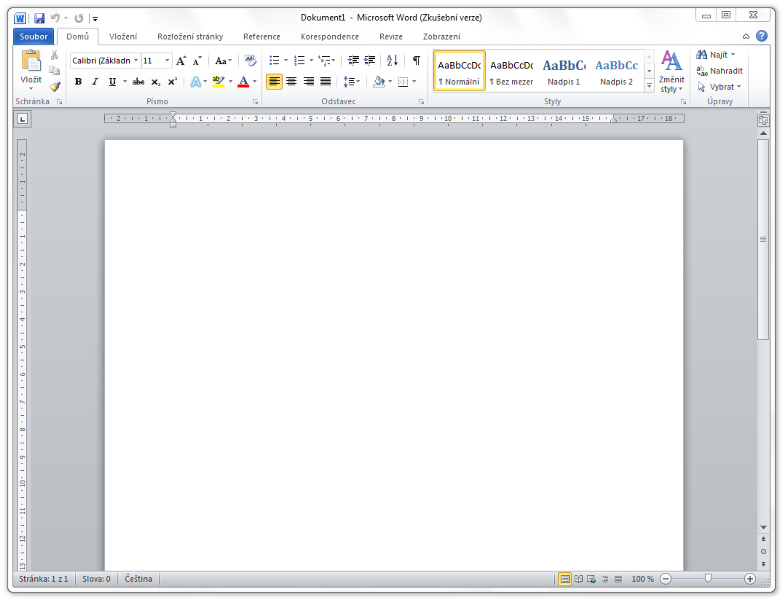Image resolution: width=783 pixels, height=600 pixels.
Task: Click the Redo icon in quick access toolbar
Action: (78, 18)
